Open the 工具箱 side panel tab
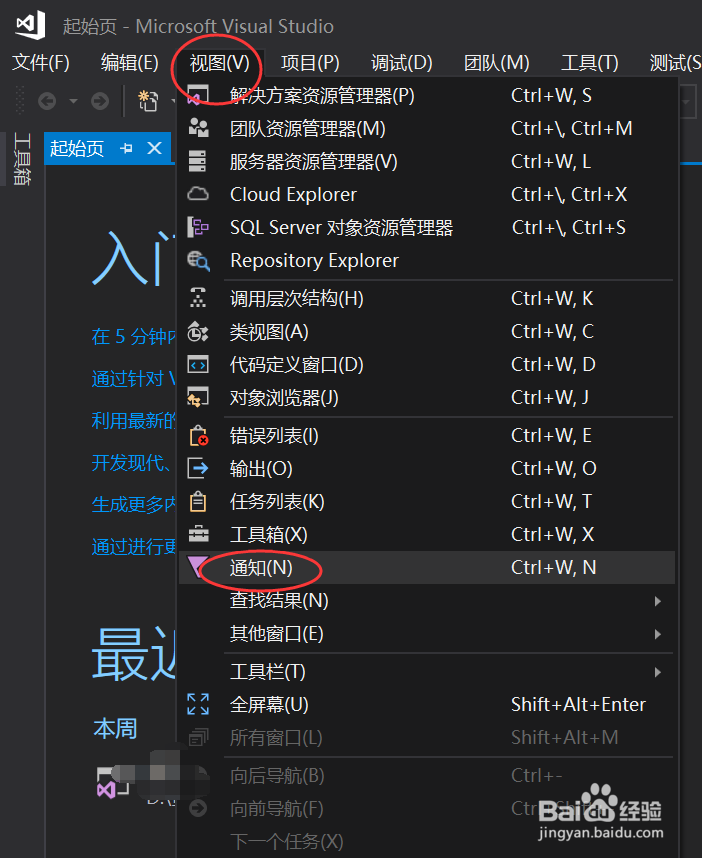The image size is (702, 858). [x=21, y=159]
